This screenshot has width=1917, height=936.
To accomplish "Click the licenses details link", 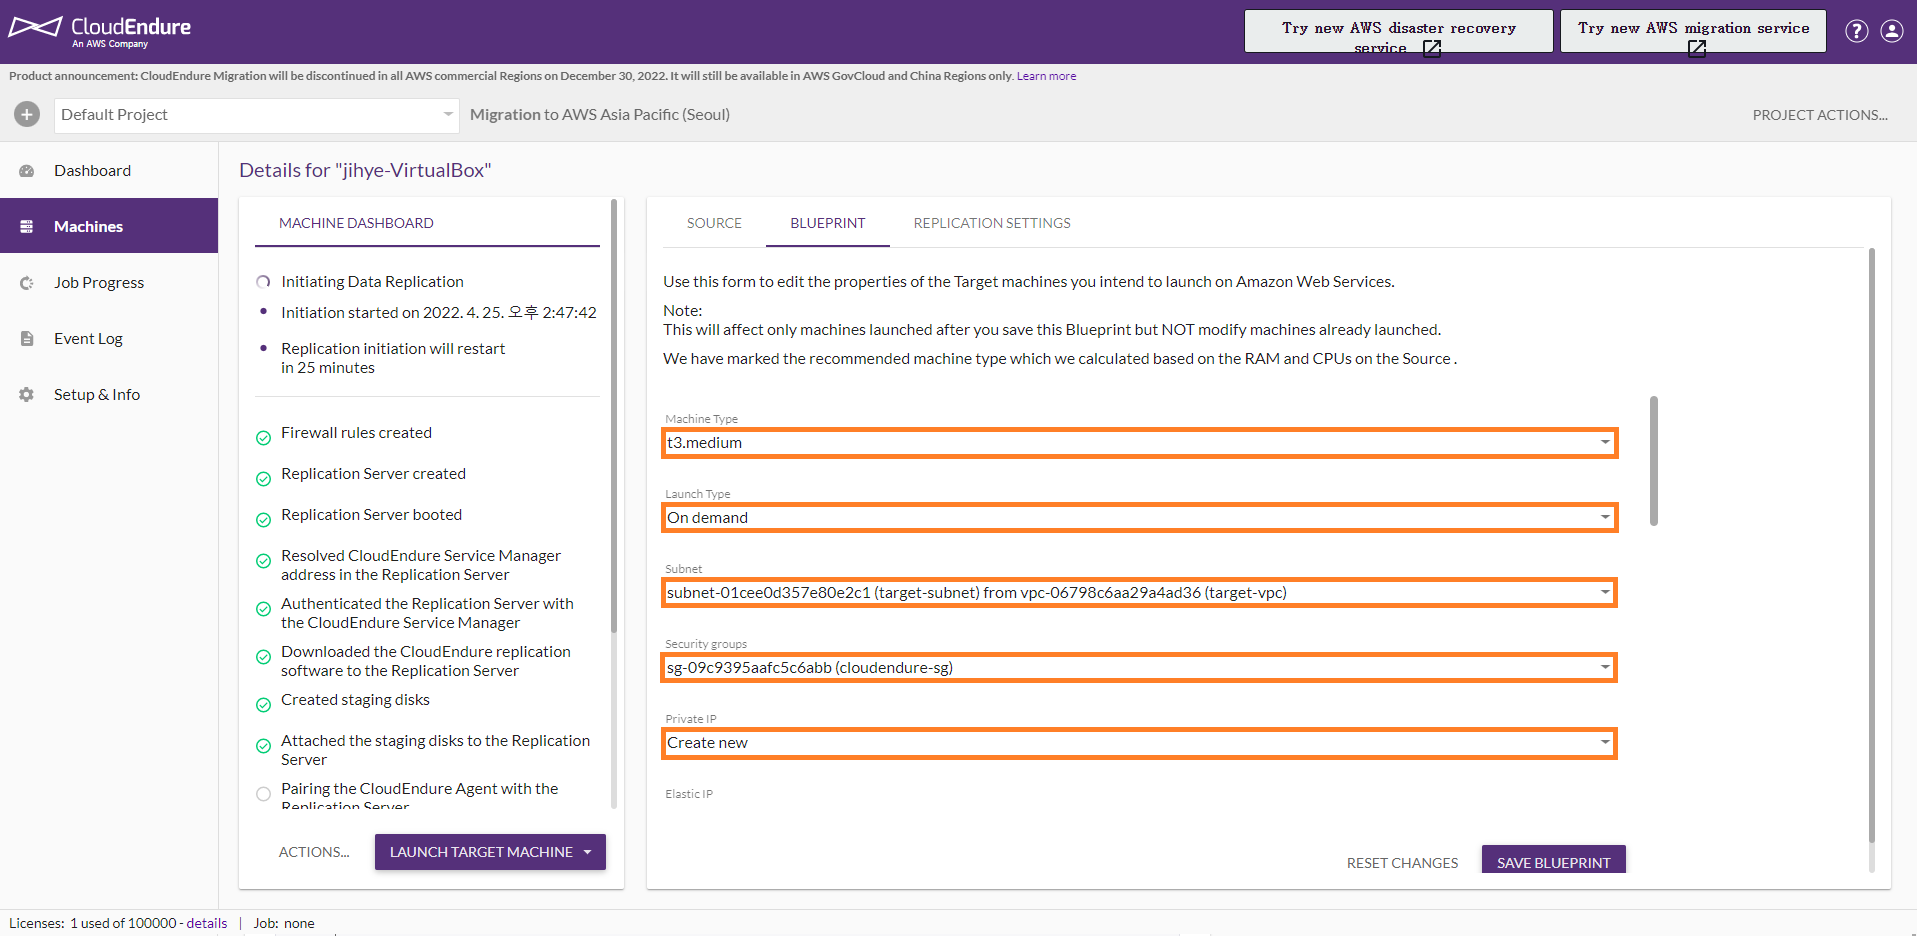I will click(207, 923).
